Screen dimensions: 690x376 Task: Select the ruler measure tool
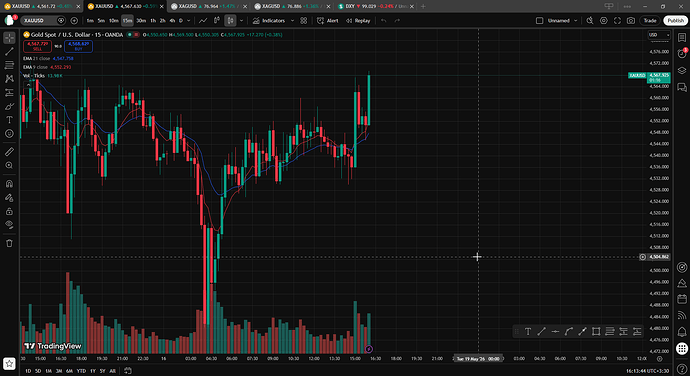[x=9, y=152]
